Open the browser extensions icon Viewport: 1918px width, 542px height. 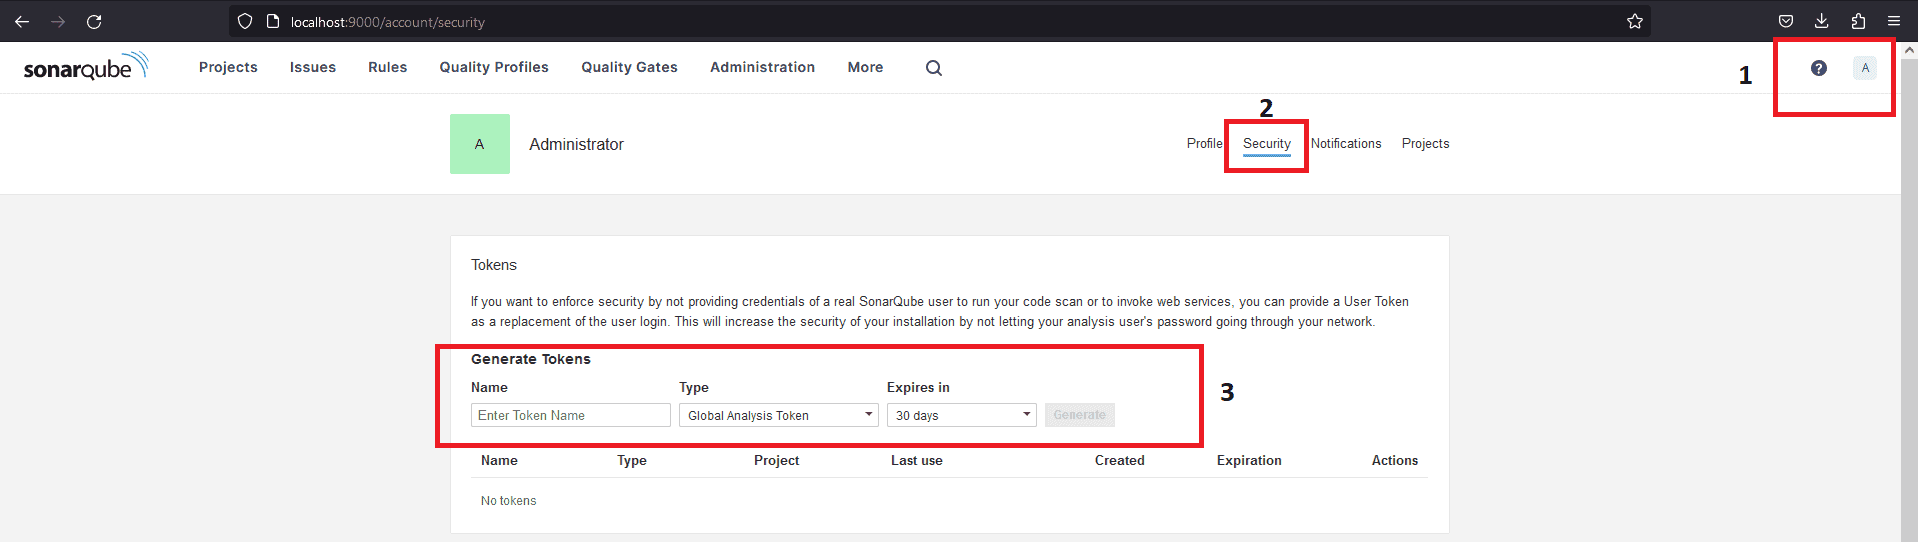(1857, 21)
